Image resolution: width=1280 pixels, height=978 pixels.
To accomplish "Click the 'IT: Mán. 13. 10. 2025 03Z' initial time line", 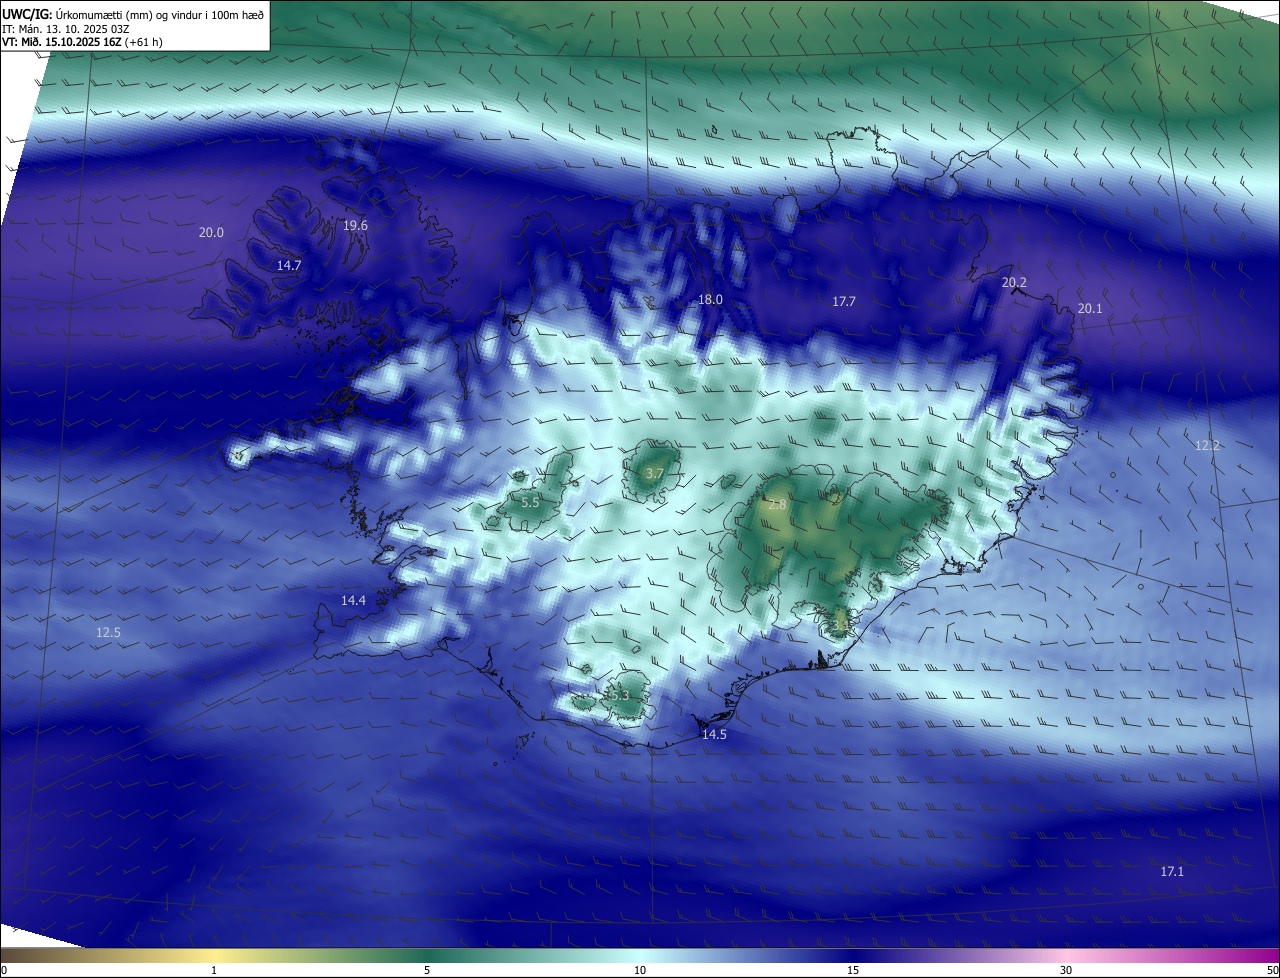I will click(x=66, y=28).
